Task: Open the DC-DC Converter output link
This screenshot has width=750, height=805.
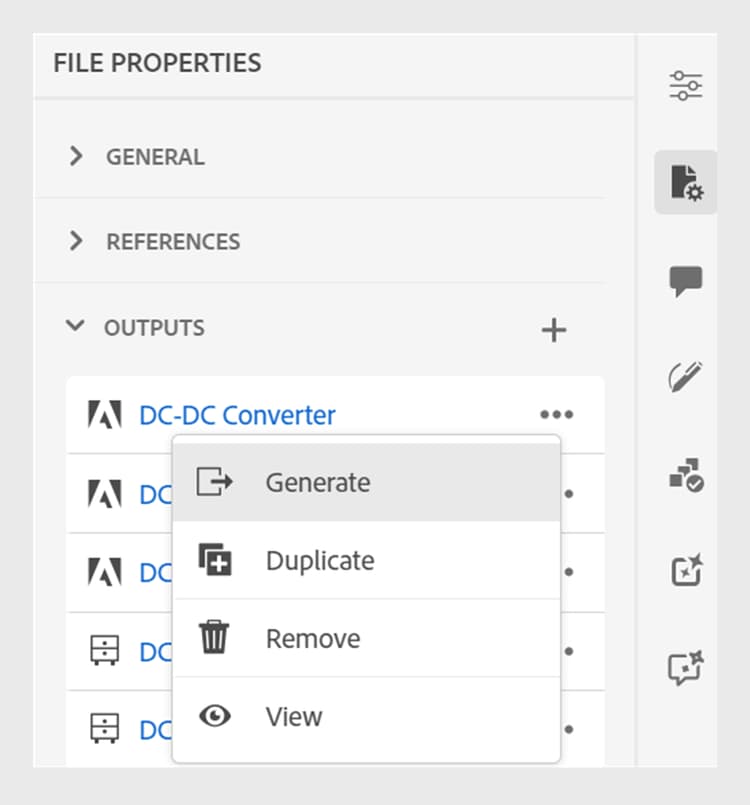Action: (237, 415)
